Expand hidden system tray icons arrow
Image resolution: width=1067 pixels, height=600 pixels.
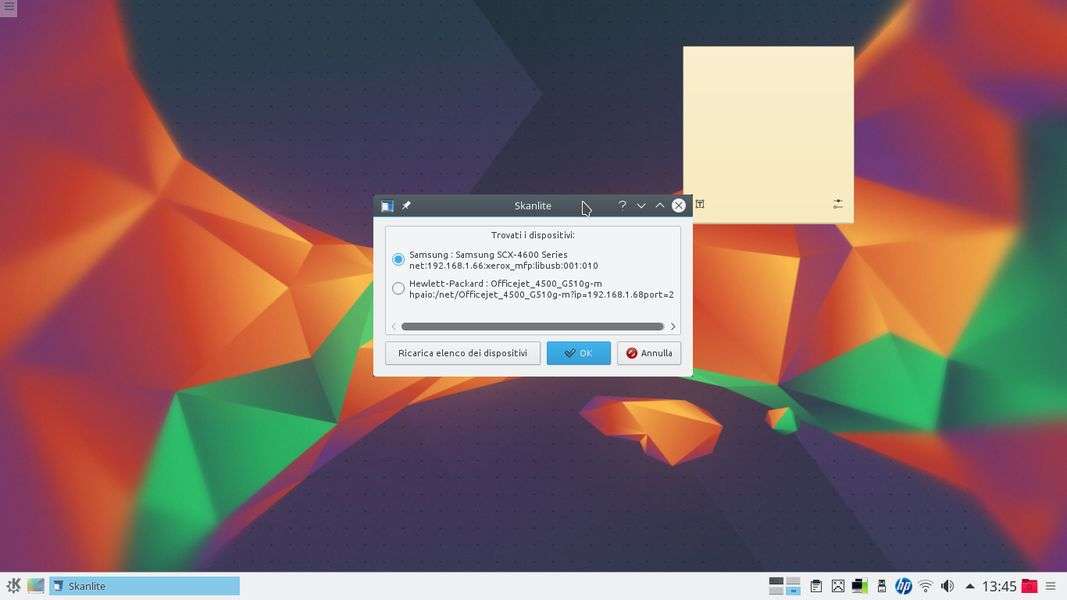pos(970,586)
